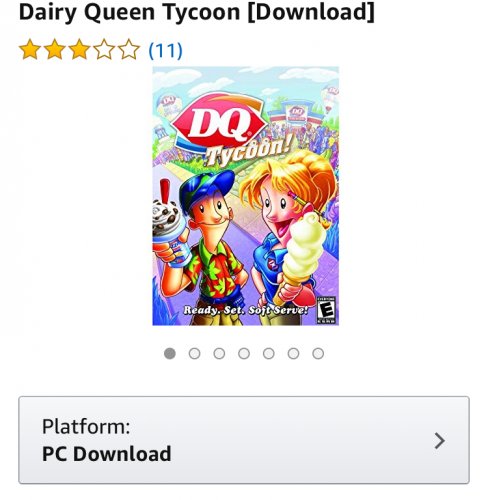The width and height of the screenshot is (488, 500).
Task: Select the fifth image carousel dot
Action: [x=269, y=353]
